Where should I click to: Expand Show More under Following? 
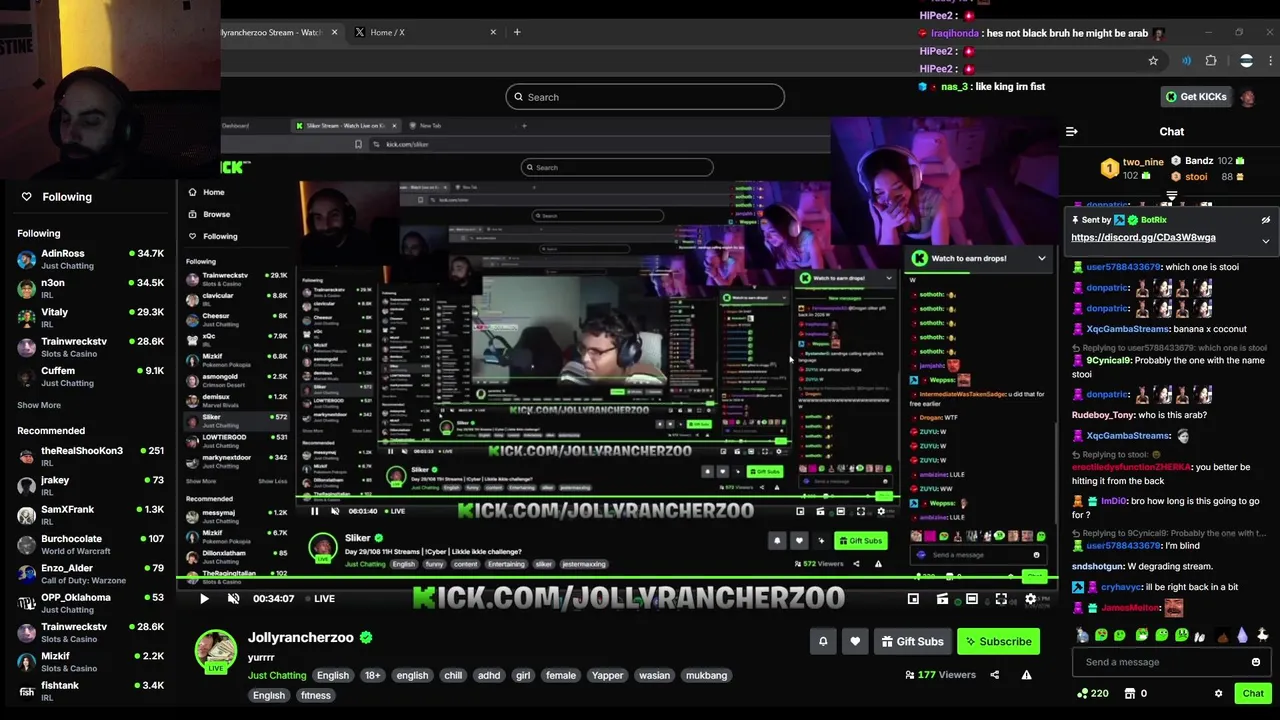(39, 405)
